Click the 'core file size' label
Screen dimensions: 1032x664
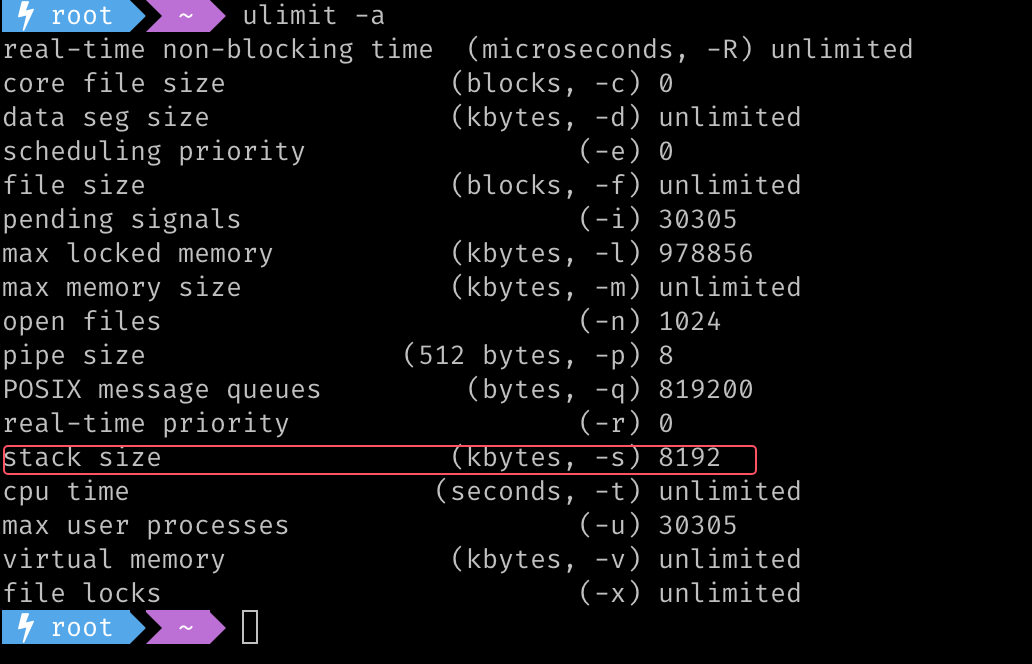point(114,84)
